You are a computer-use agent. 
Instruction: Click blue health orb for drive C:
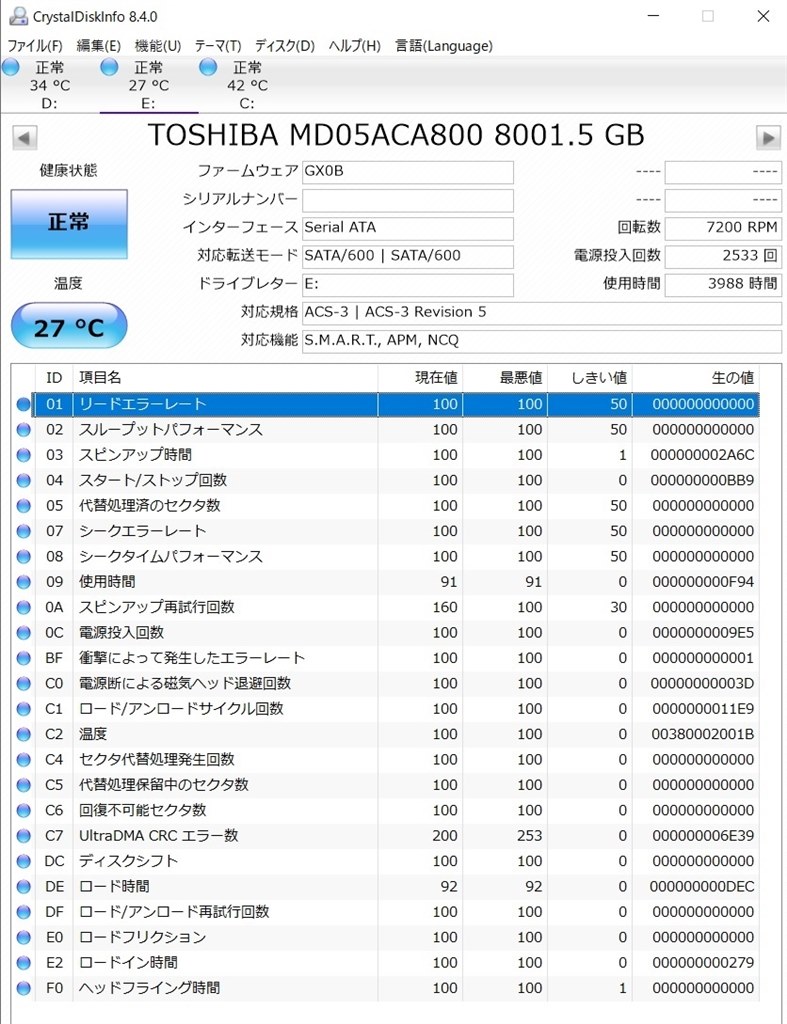pyautogui.click(x=208, y=67)
